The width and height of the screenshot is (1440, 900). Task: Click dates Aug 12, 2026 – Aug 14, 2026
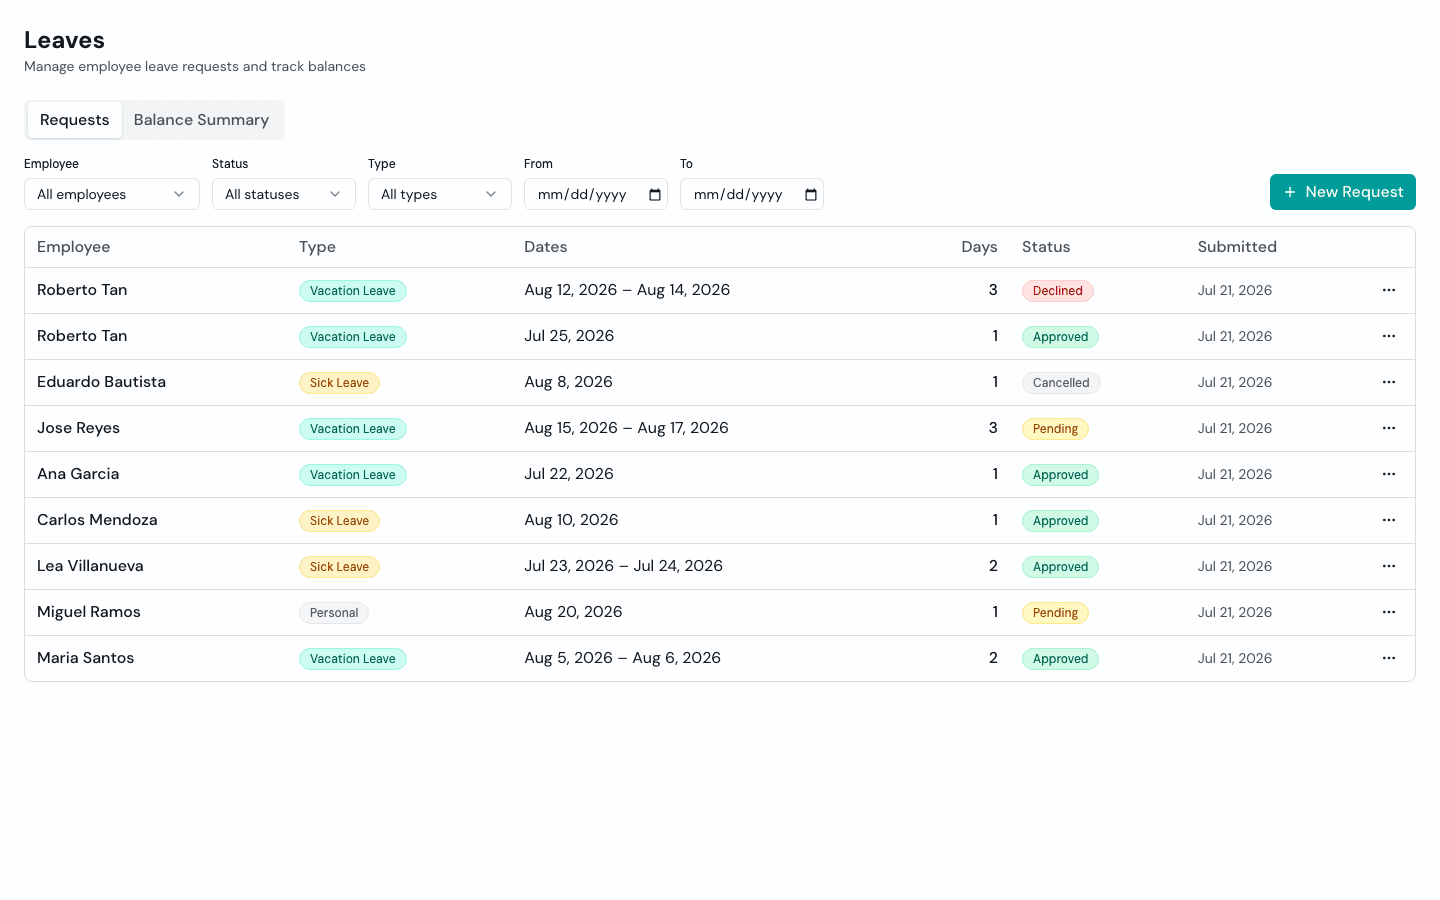[x=627, y=290]
